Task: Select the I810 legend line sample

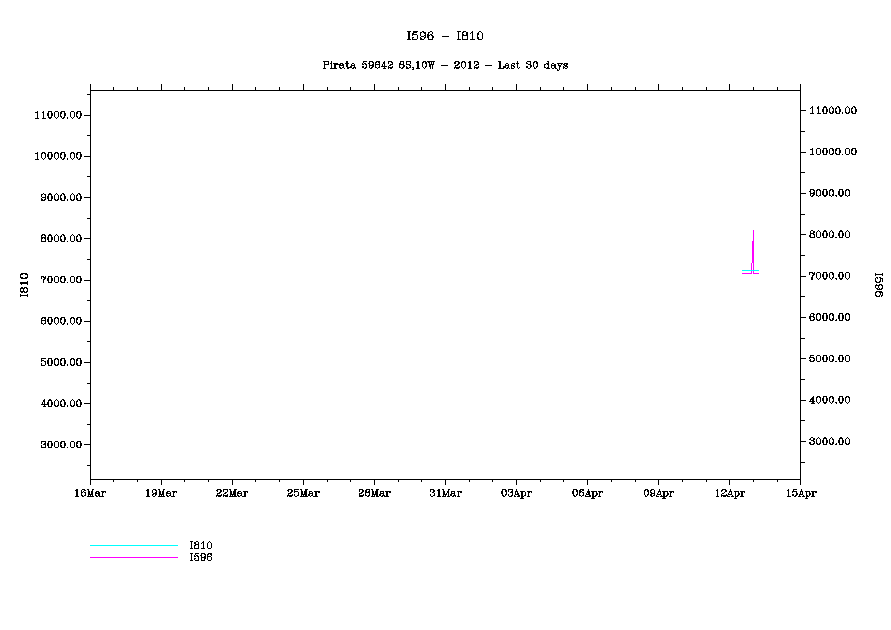Action: coord(133,546)
